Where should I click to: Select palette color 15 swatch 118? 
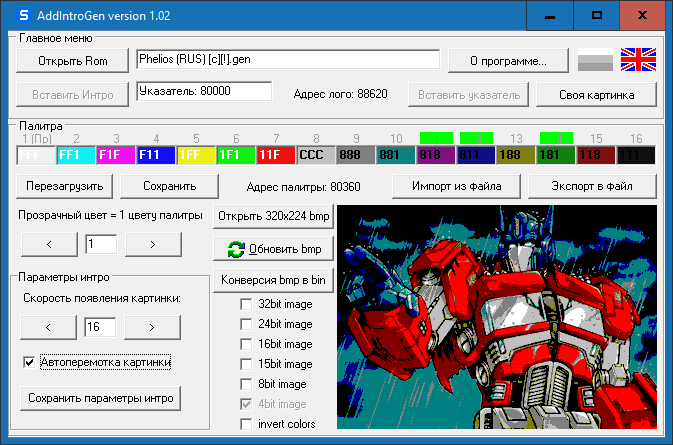[596, 155]
